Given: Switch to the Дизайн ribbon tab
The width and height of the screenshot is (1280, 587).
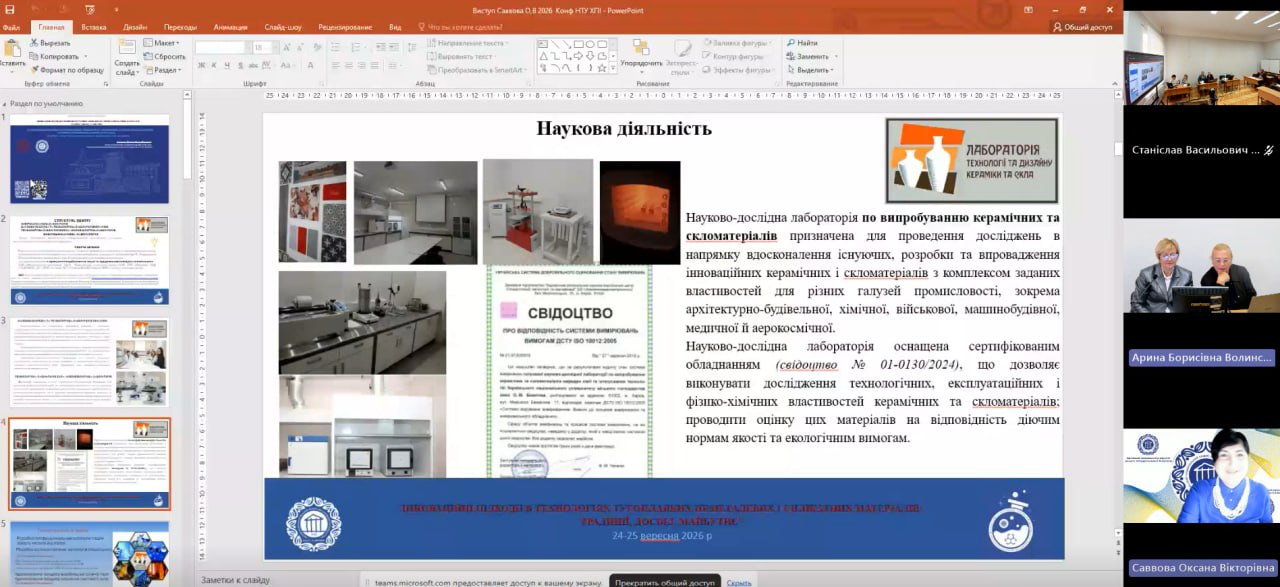Looking at the screenshot, I should pyautogui.click(x=134, y=27).
